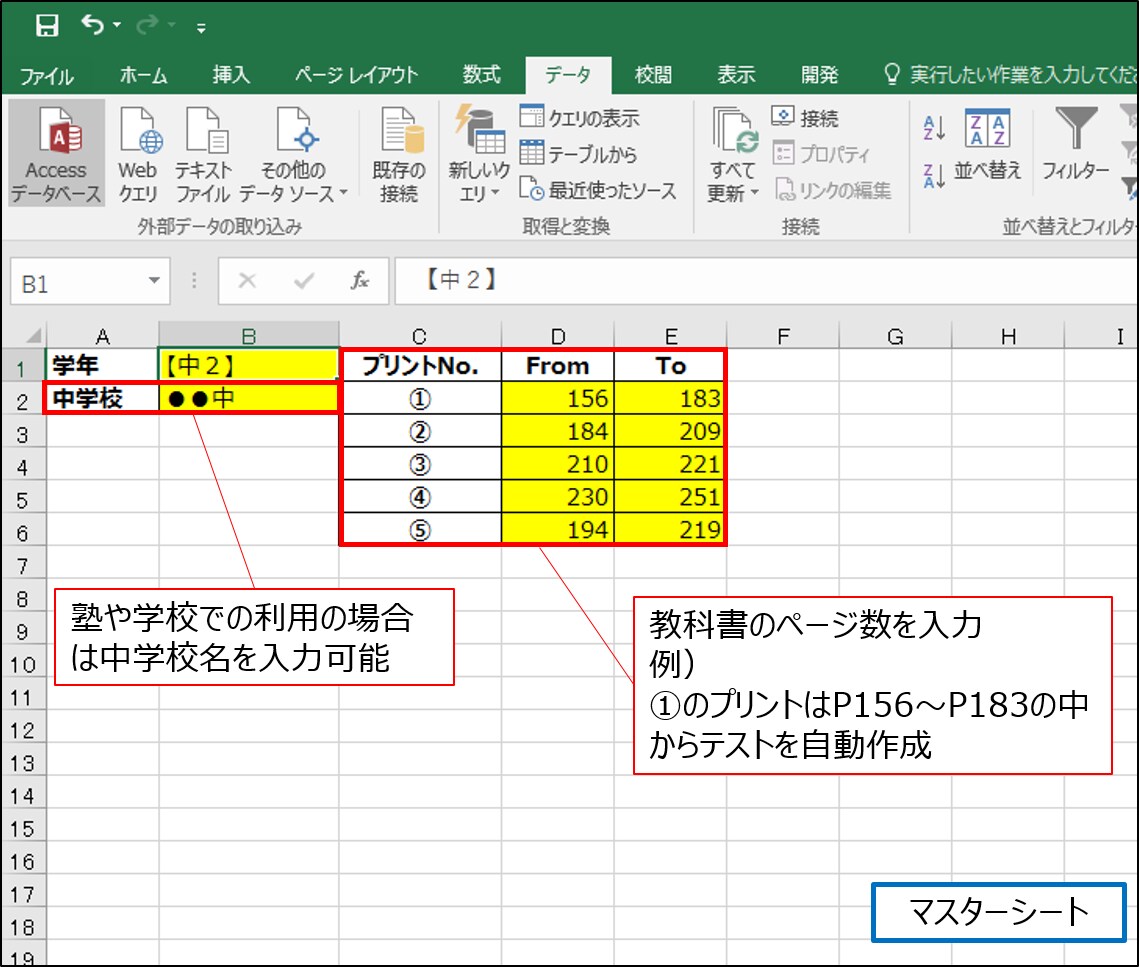Click the Cancel X formula bar icon
1139x967 pixels.
click(x=247, y=280)
